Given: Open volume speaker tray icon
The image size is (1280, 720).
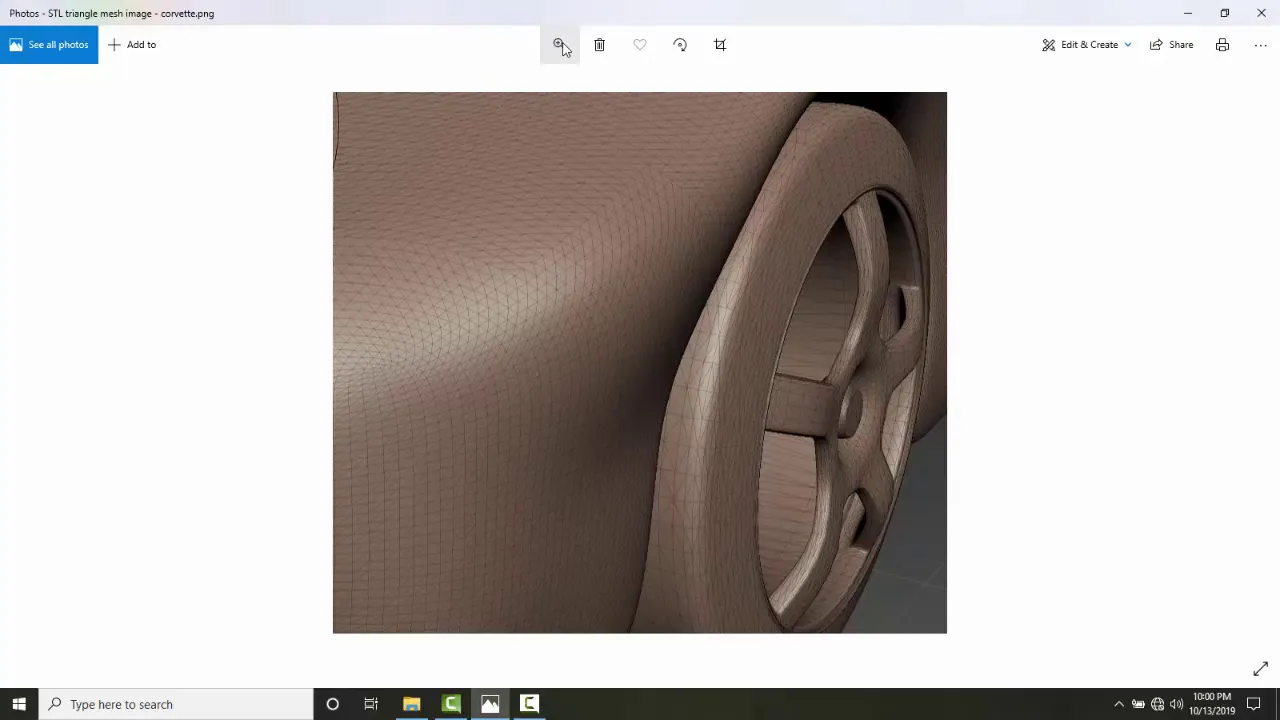Looking at the screenshot, I should coord(1176,704).
